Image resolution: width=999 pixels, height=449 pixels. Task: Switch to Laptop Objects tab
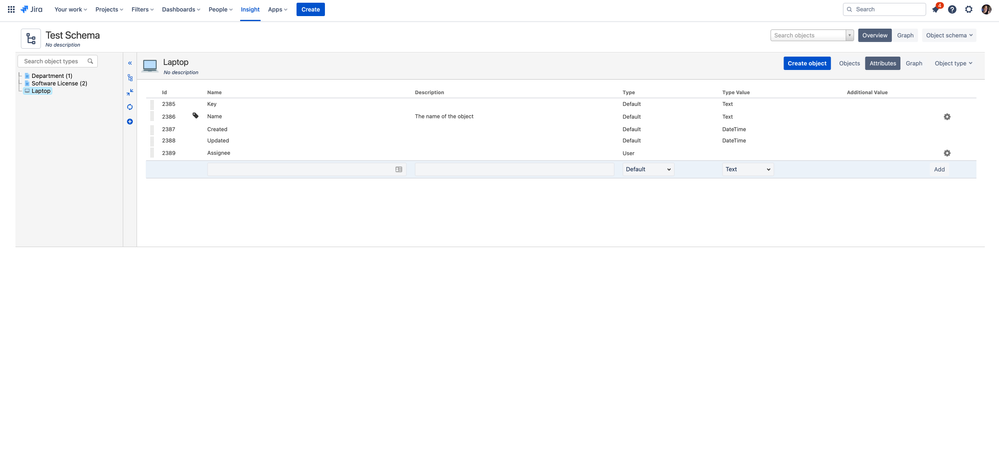tap(849, 63)
